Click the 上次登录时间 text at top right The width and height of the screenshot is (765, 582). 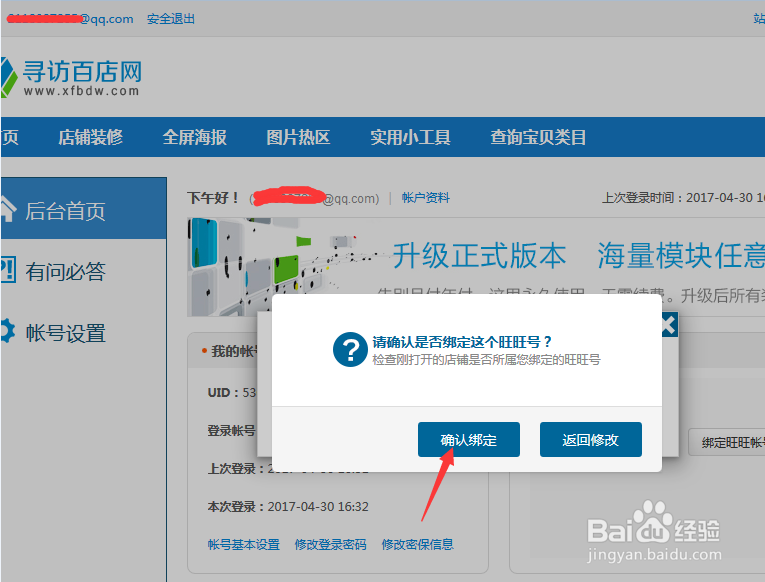point(683,198)
